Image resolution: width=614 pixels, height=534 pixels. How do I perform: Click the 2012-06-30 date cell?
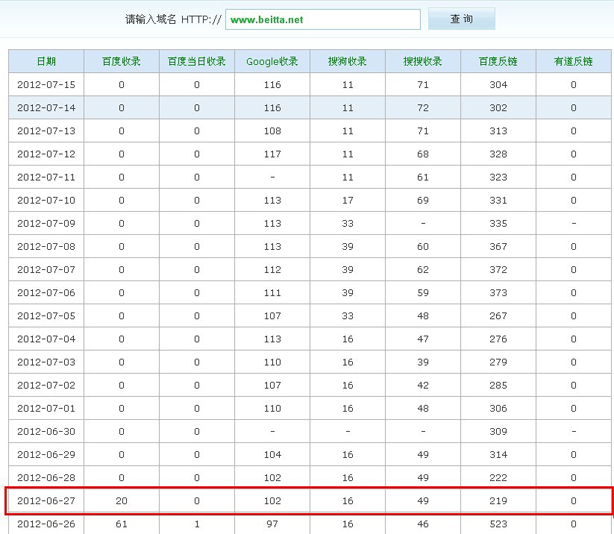point(46,432)
